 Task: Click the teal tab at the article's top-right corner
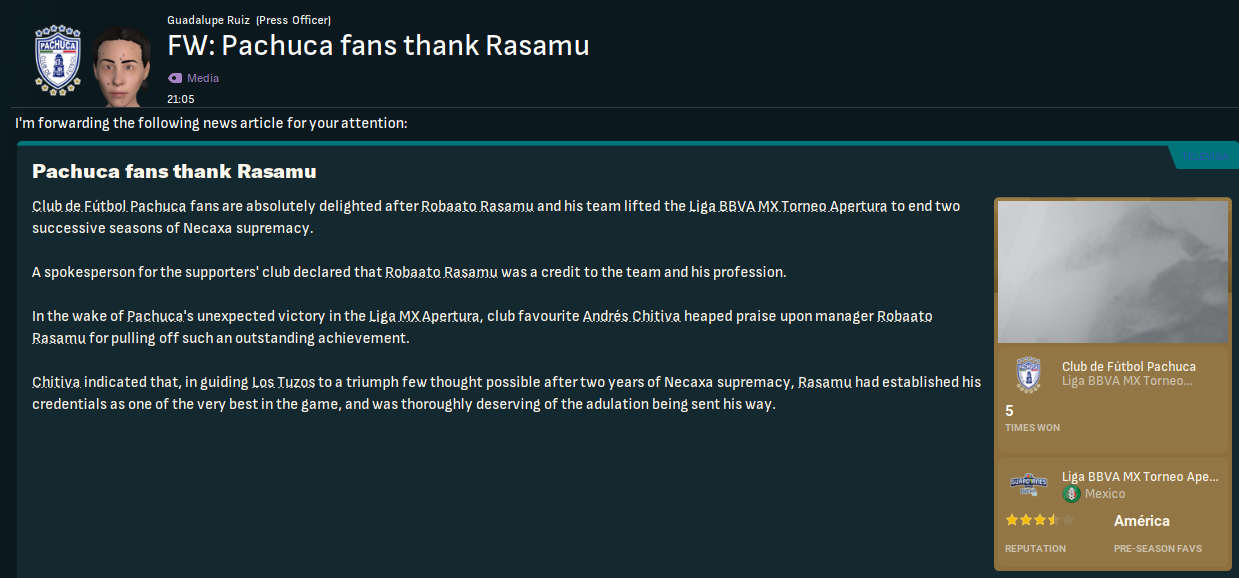(1205, 157)
